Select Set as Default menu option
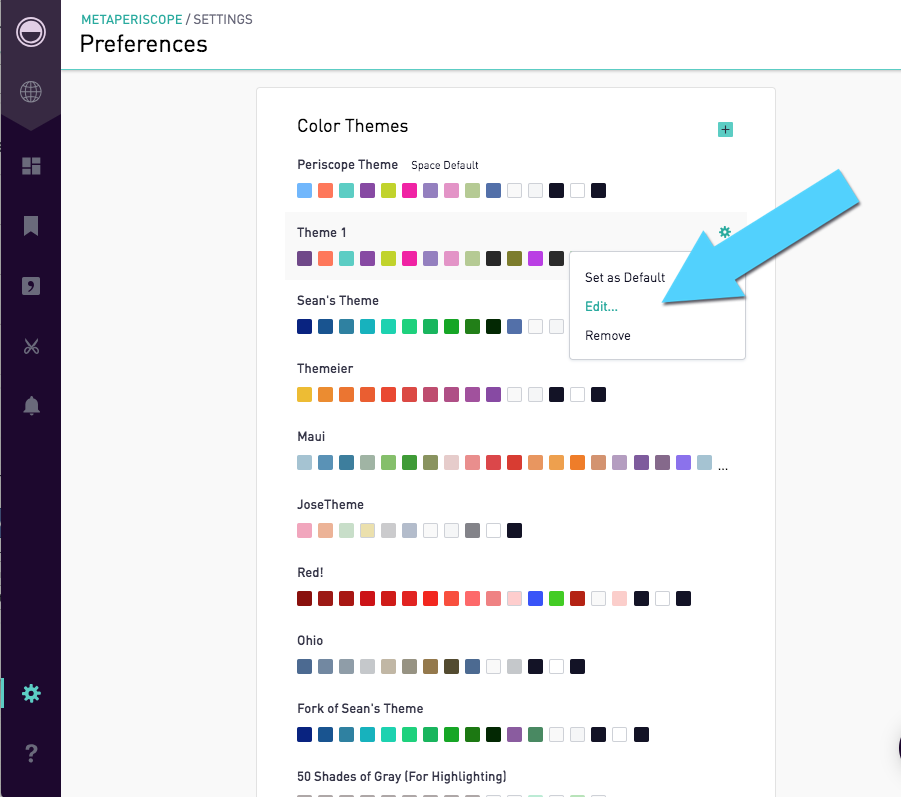 625,278
